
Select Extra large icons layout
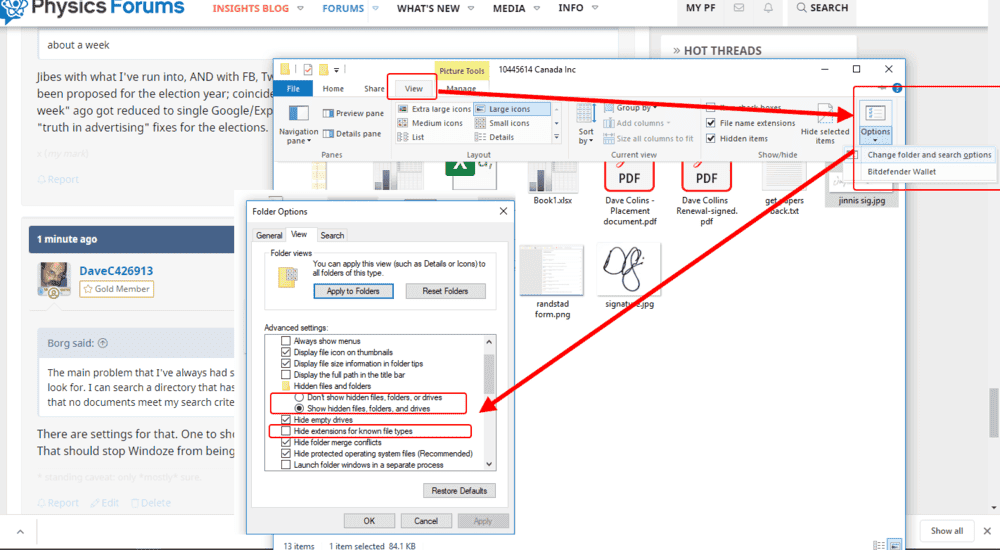pyautogui.click(x=434, y=109)
